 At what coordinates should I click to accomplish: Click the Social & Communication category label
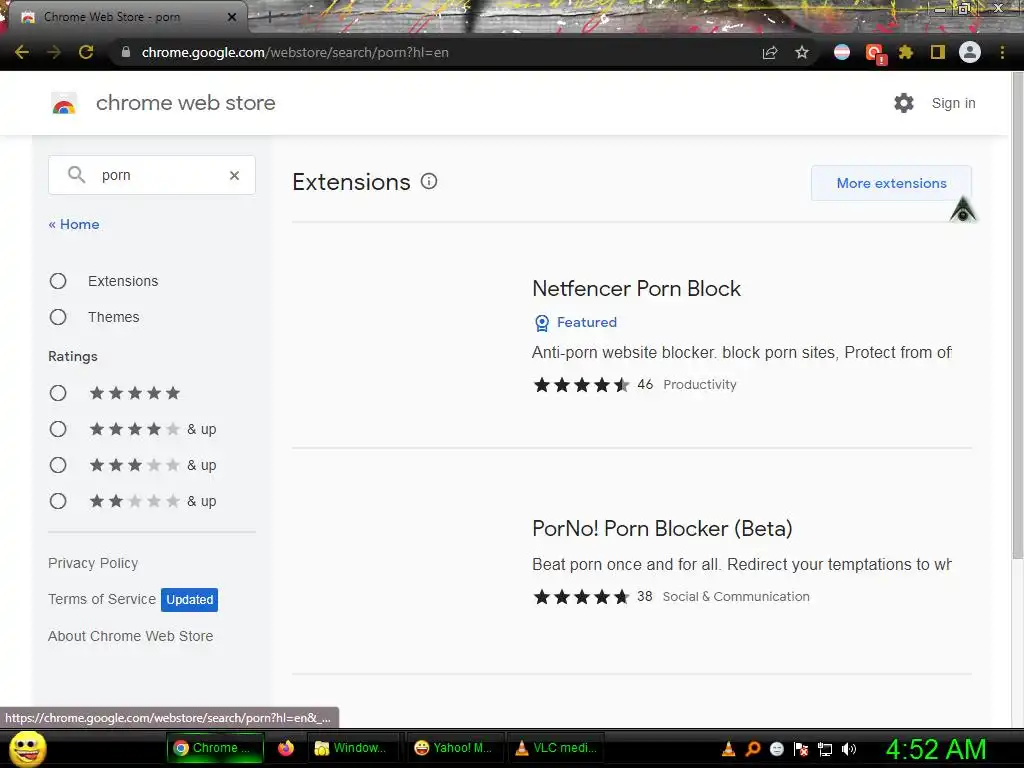[736, 596]
